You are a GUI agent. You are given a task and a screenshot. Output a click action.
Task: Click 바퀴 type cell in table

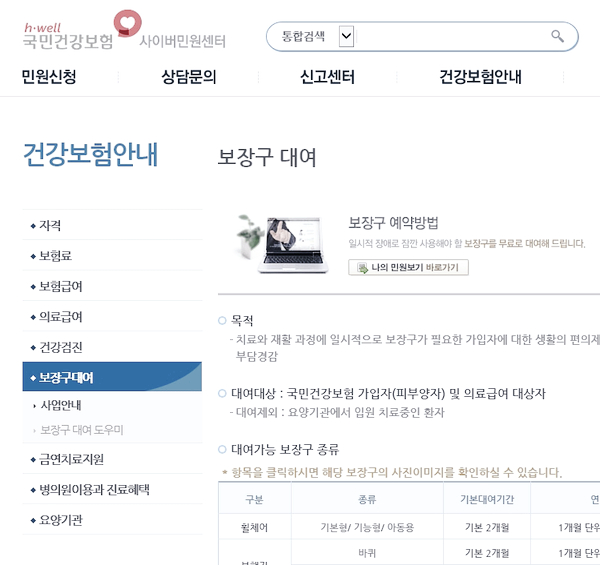(367, 553)
